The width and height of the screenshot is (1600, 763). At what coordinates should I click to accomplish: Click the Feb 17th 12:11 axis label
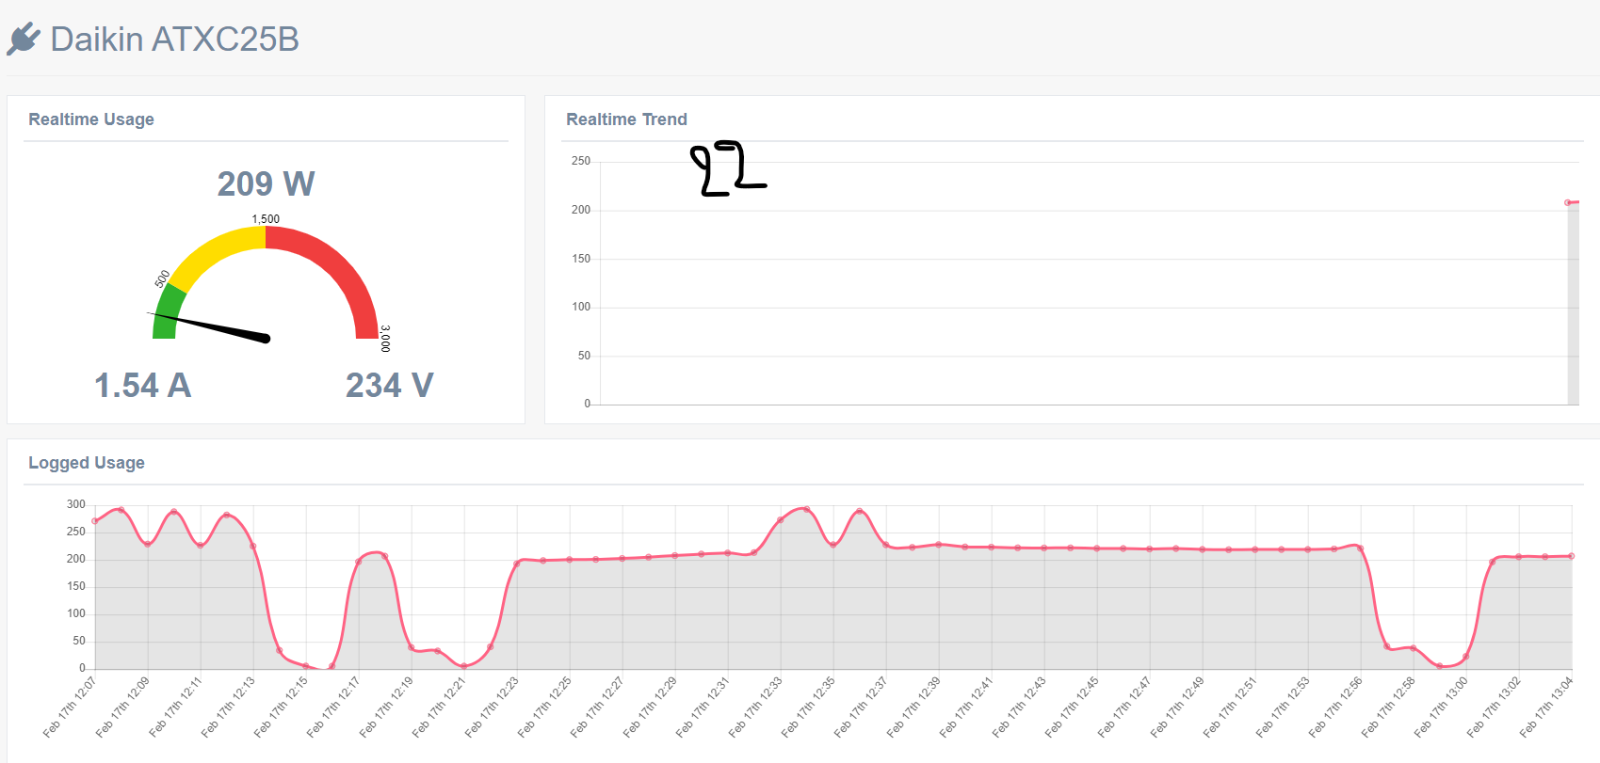coord(176,708)
